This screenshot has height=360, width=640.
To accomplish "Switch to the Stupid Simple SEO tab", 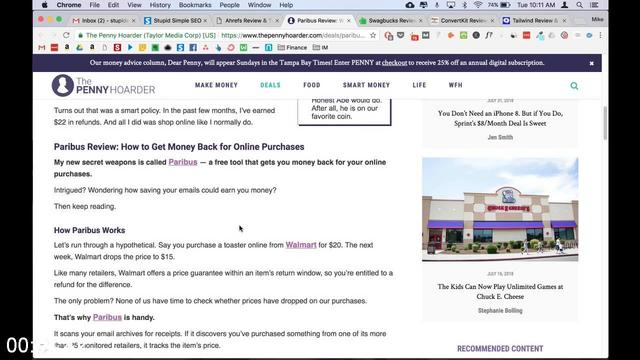I will coord(177,20).
